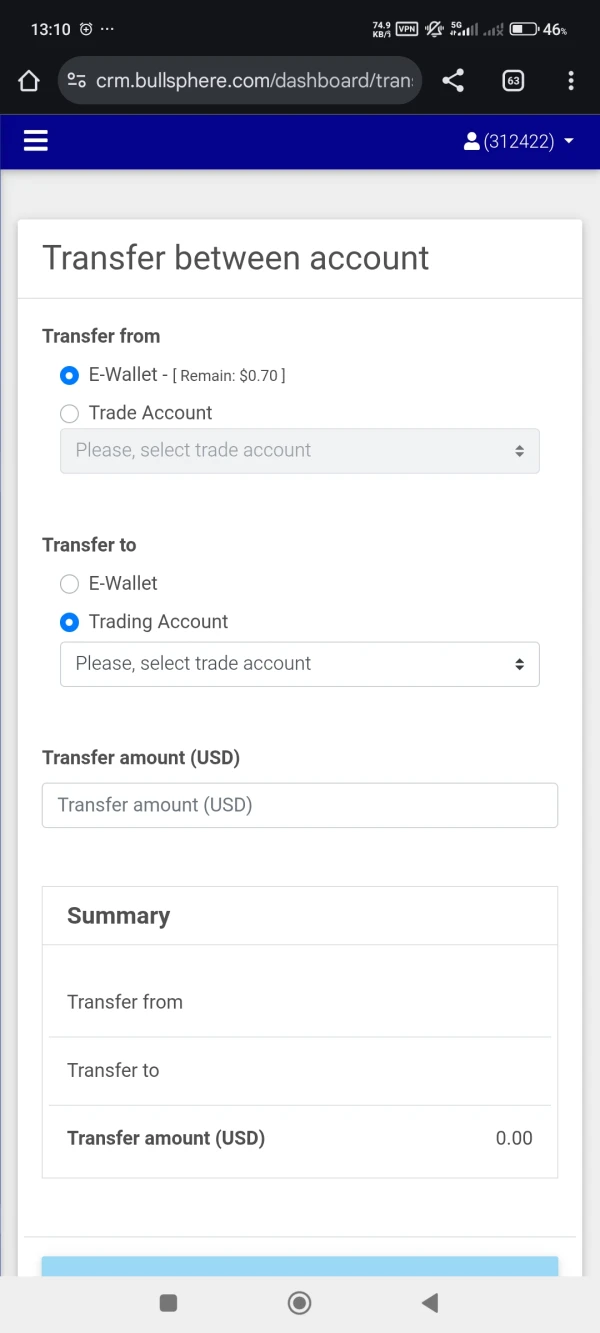600x1333 pixels.
Task: Select Trading Account under Transfer to
Action: (69, 622)
